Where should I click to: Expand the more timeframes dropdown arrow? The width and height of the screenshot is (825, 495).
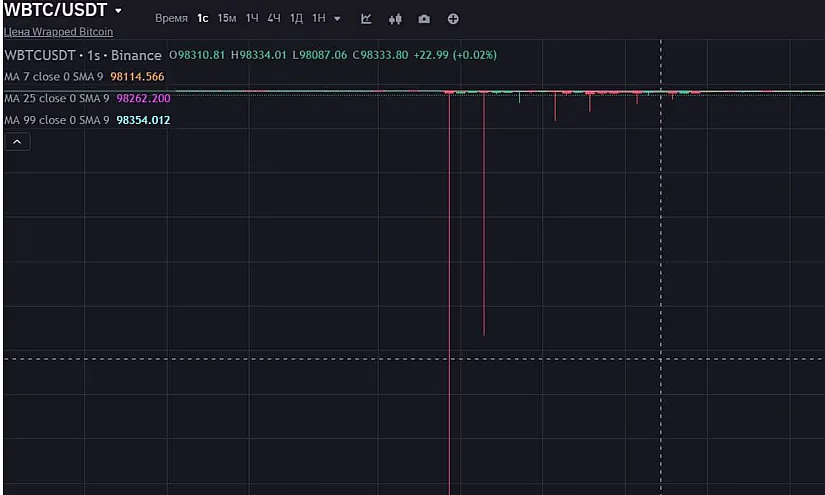tap(337, 19)
